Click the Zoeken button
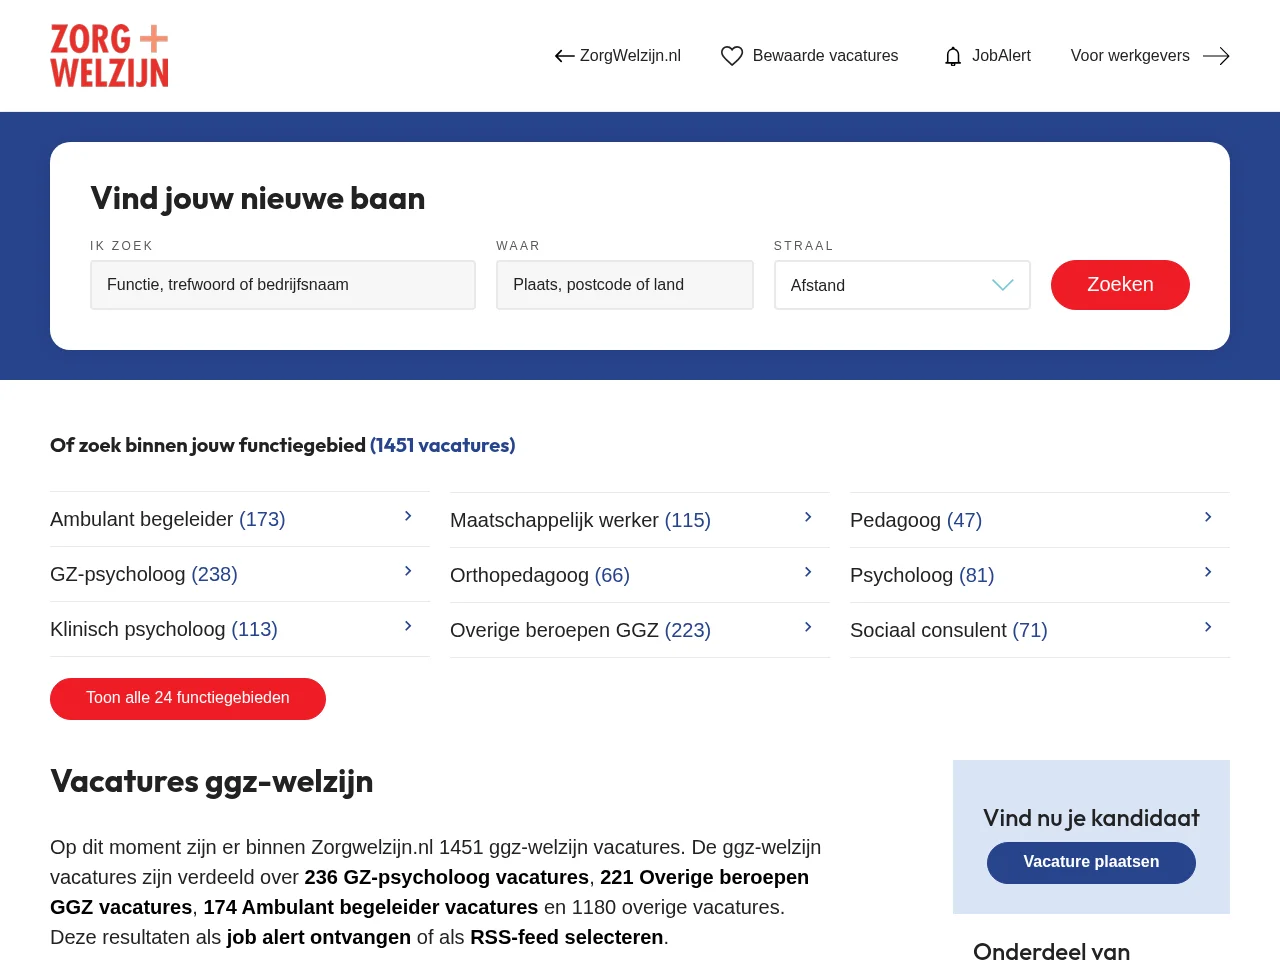Viewport: 1280px width, 960px height. [x=1120, y=285]
